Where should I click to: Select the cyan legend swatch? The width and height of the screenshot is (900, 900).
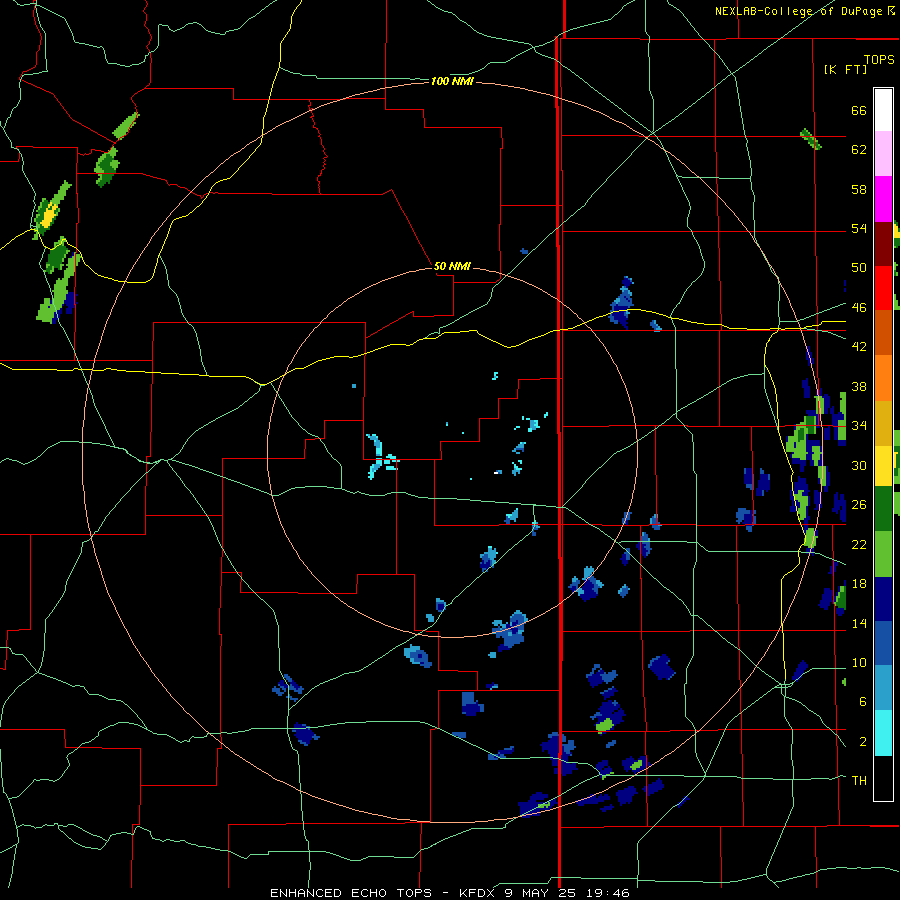(x=883, y=733)
